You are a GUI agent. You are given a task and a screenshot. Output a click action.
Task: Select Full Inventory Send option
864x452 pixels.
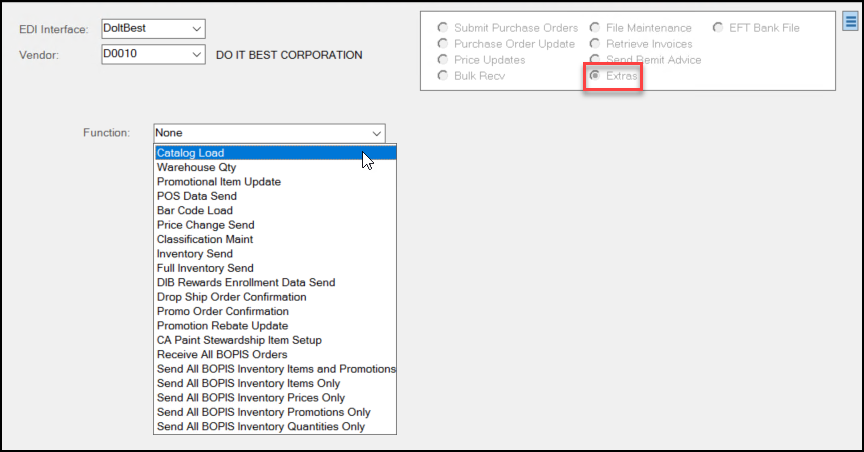click(205, 268)
